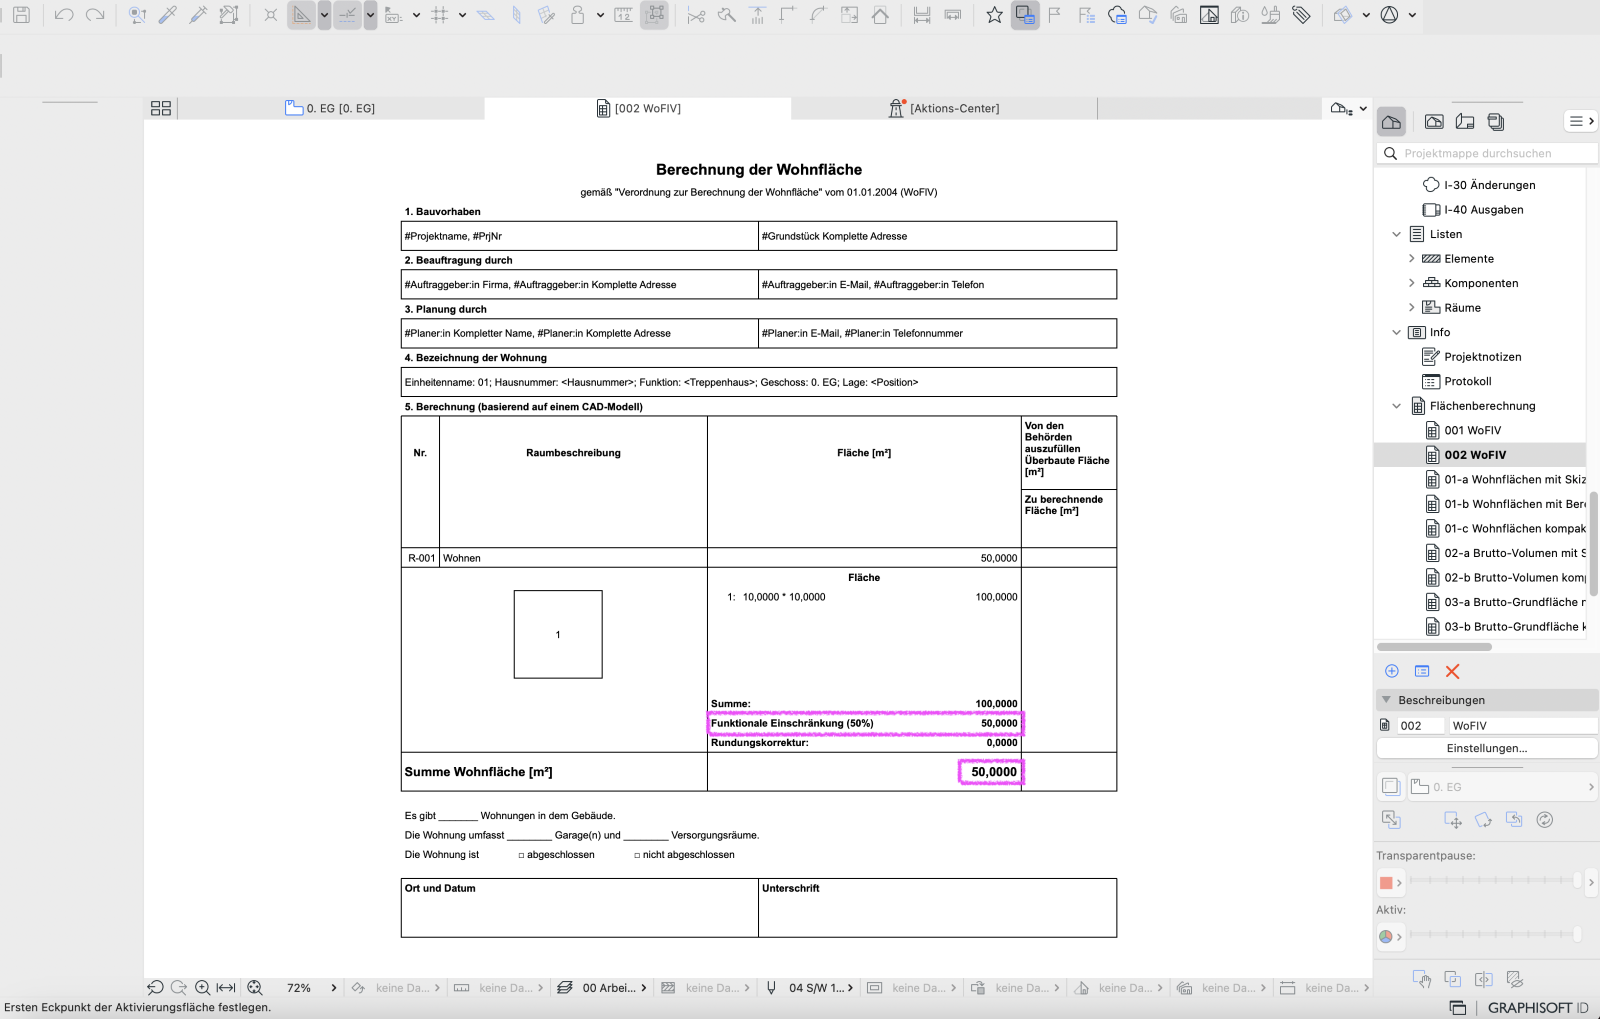The image size is (1600, 1019).
Task: Open the zoom percentage dropdown arrow
Action: point(334,988)
